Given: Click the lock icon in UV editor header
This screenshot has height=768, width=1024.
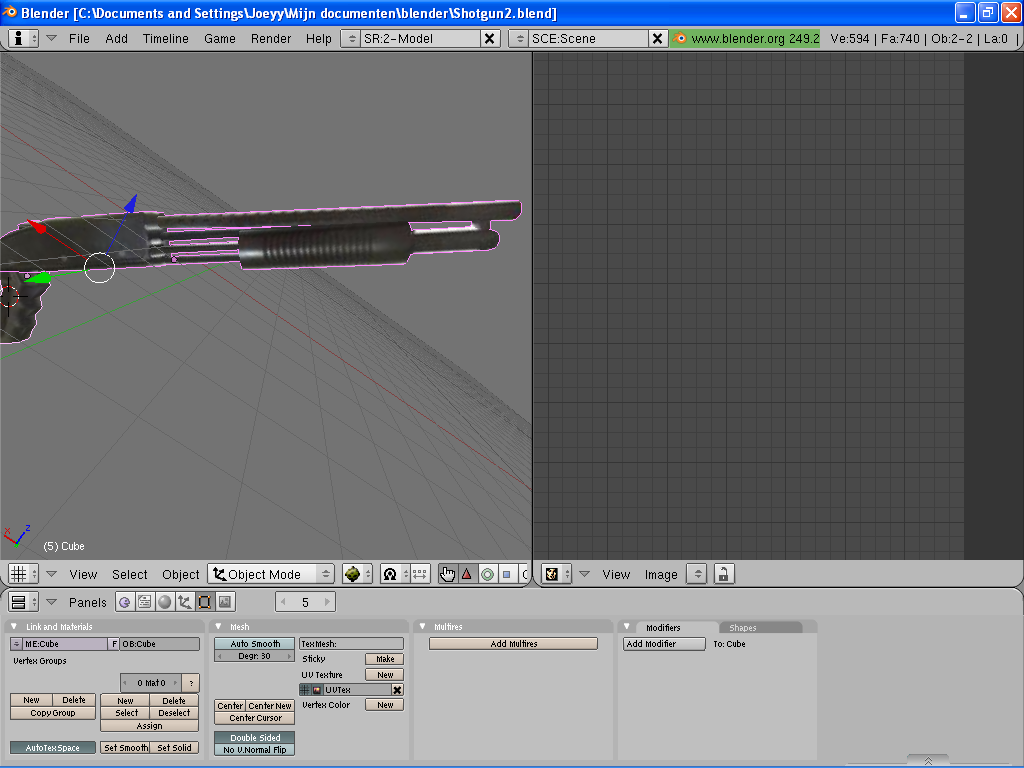Looking at the screenshot, I should (722, 574).
